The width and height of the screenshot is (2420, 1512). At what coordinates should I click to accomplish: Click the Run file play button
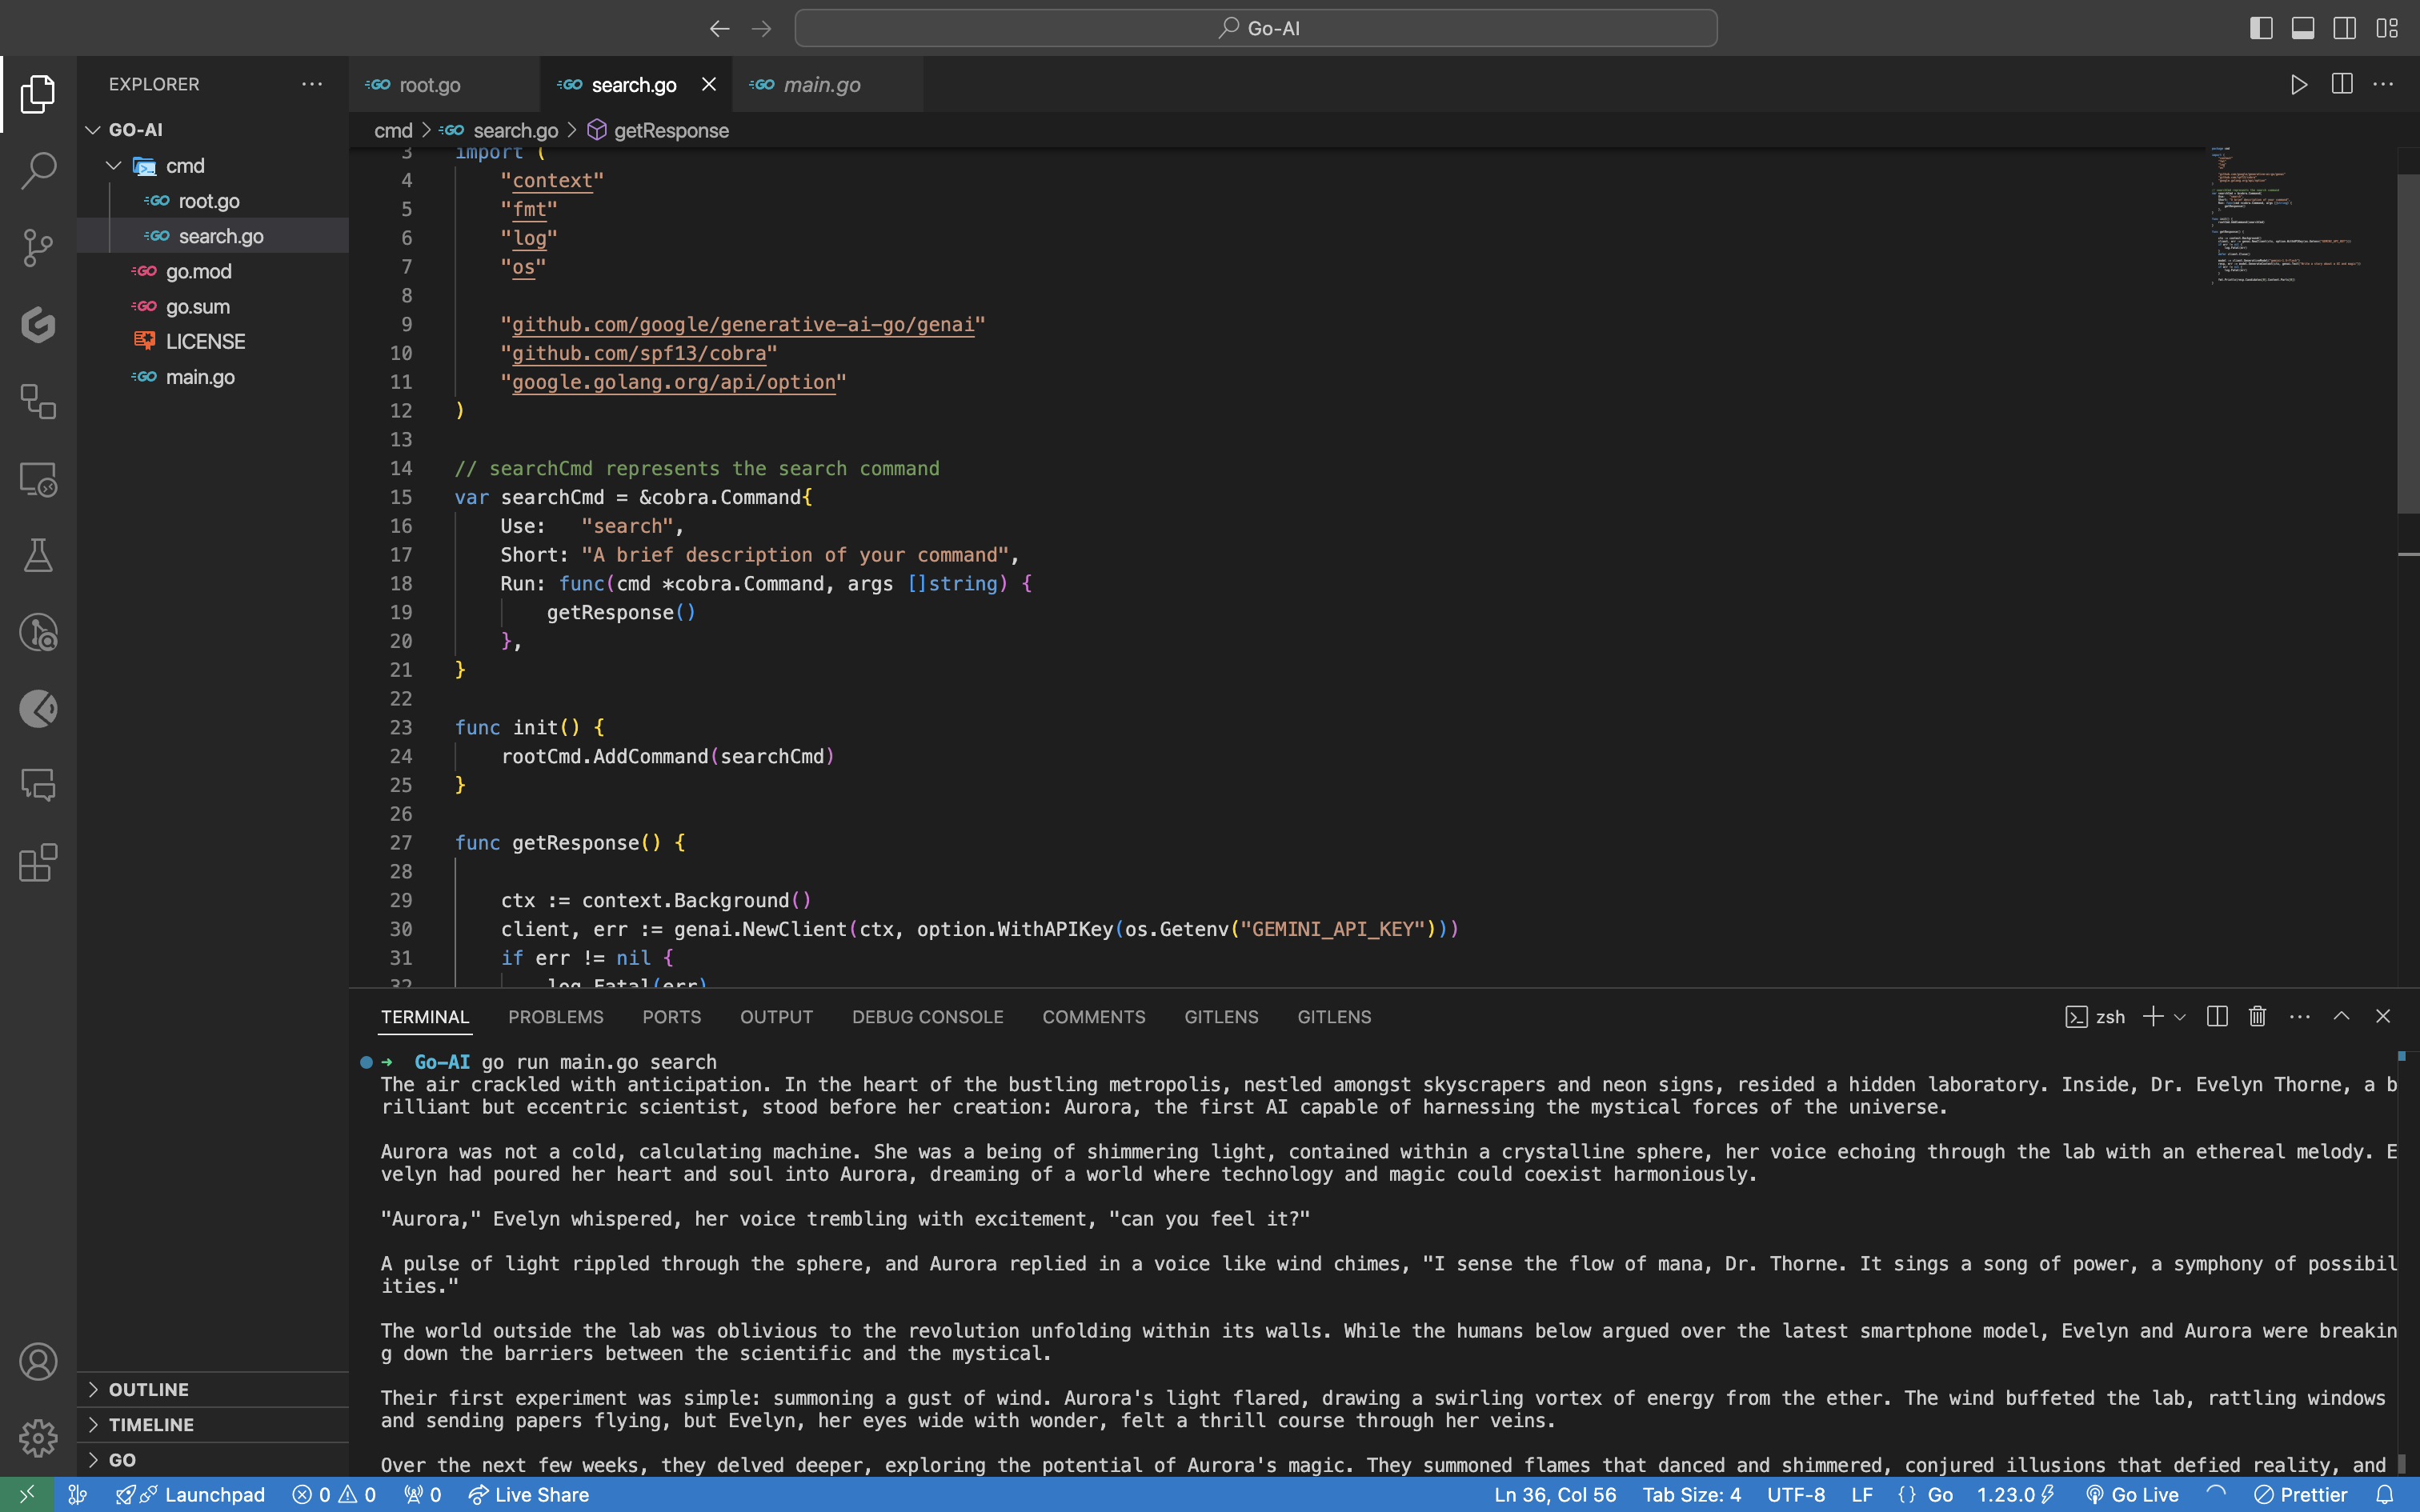[2298, 85]
